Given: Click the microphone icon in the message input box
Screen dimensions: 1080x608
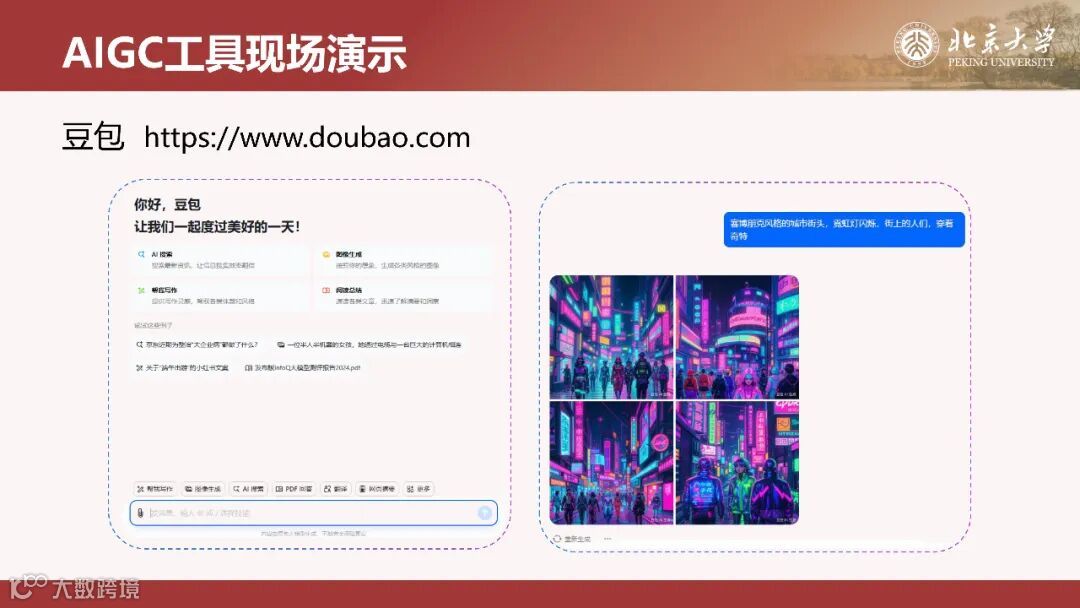Looking at the screenshot, I should click(x=140, y=512).
